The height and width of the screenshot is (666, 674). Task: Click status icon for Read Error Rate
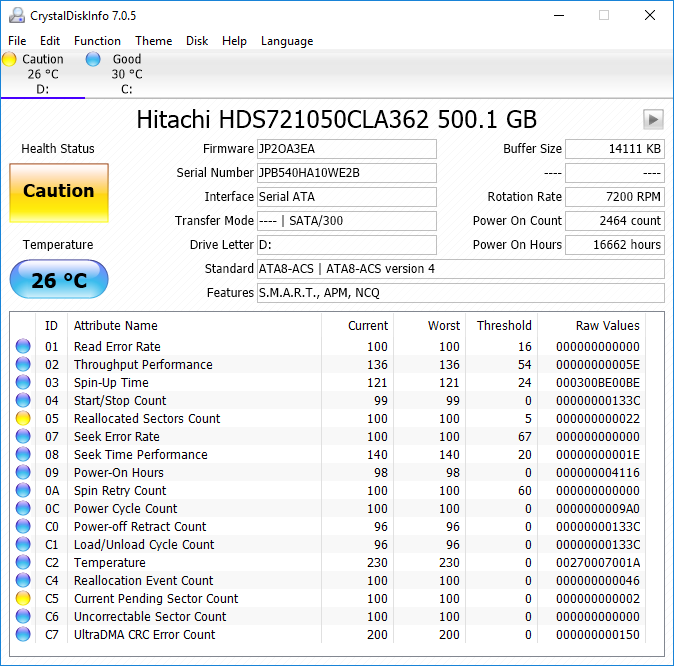[x=23, y=346]
